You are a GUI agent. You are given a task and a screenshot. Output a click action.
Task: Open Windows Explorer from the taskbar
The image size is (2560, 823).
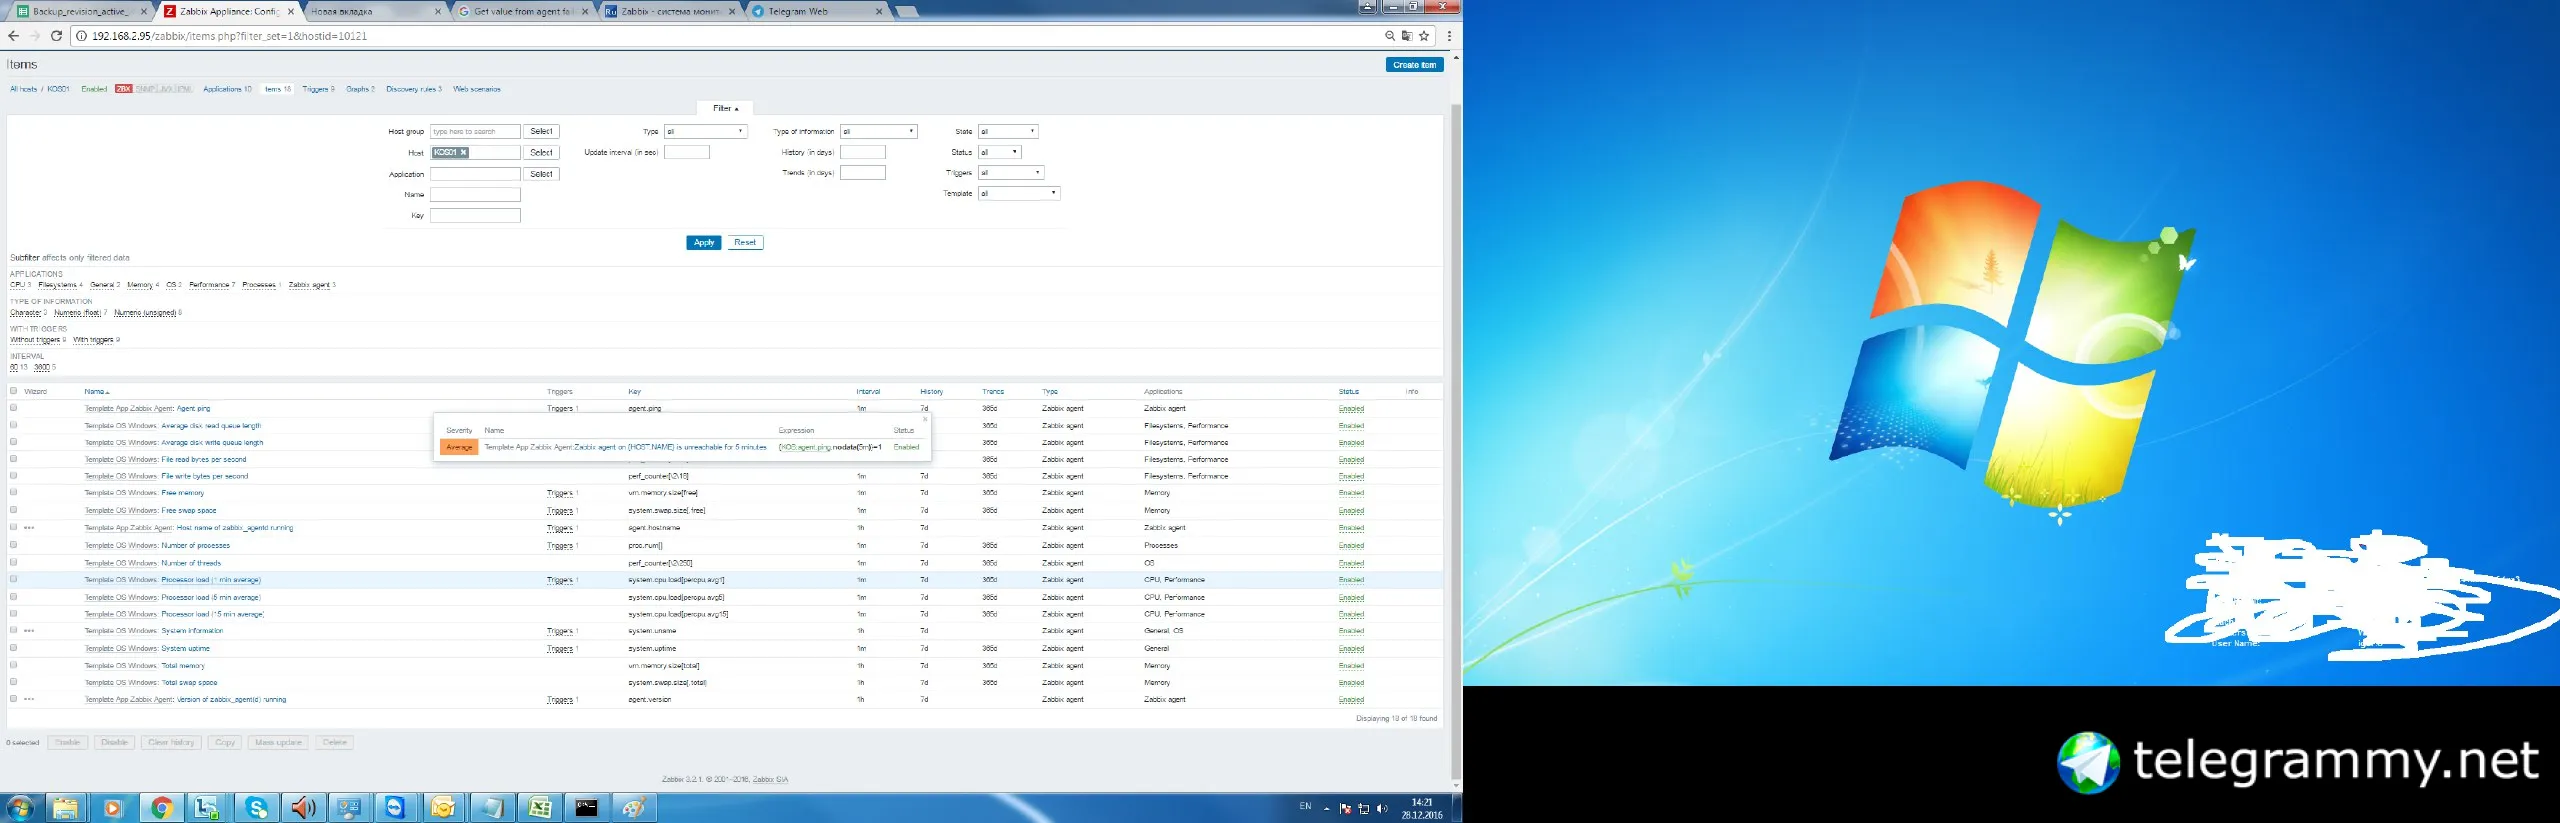65,808
